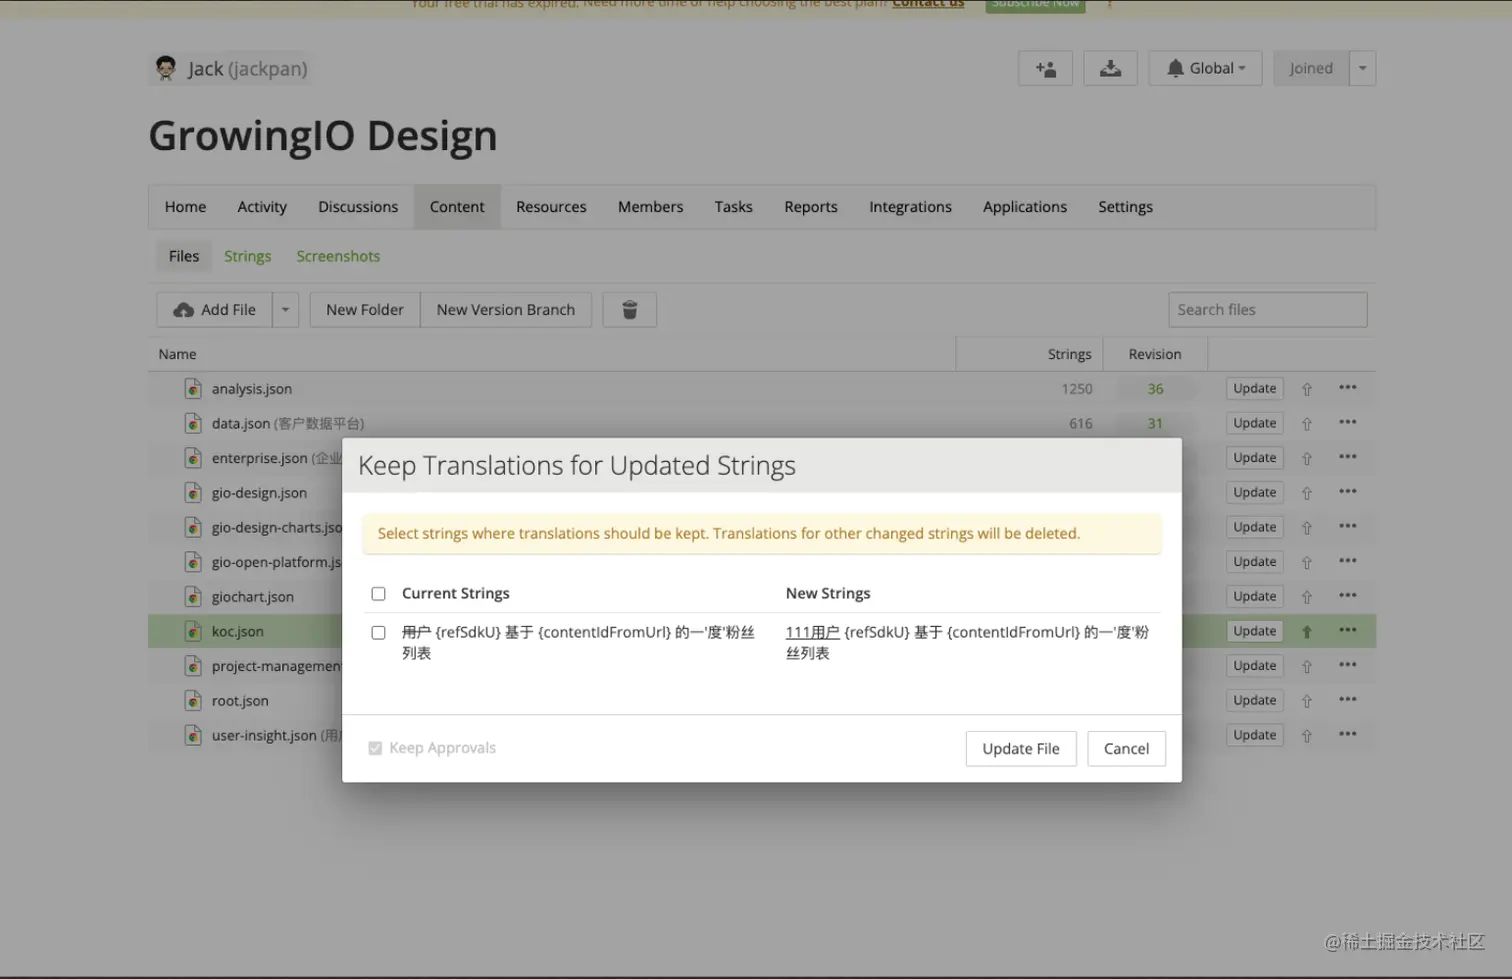
Task: Check the 用户 {refSdkU} string checkbox
Action: (378, 633)
